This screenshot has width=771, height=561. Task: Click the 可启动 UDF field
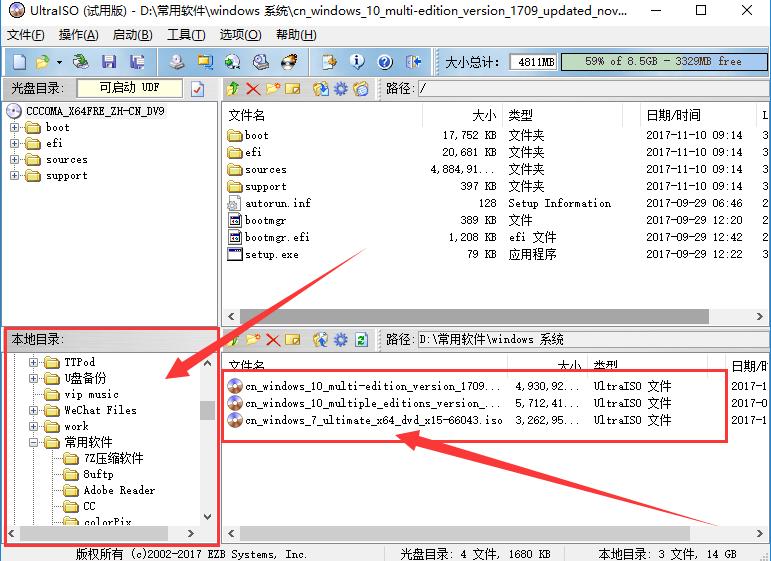click(x=129, y=88)
